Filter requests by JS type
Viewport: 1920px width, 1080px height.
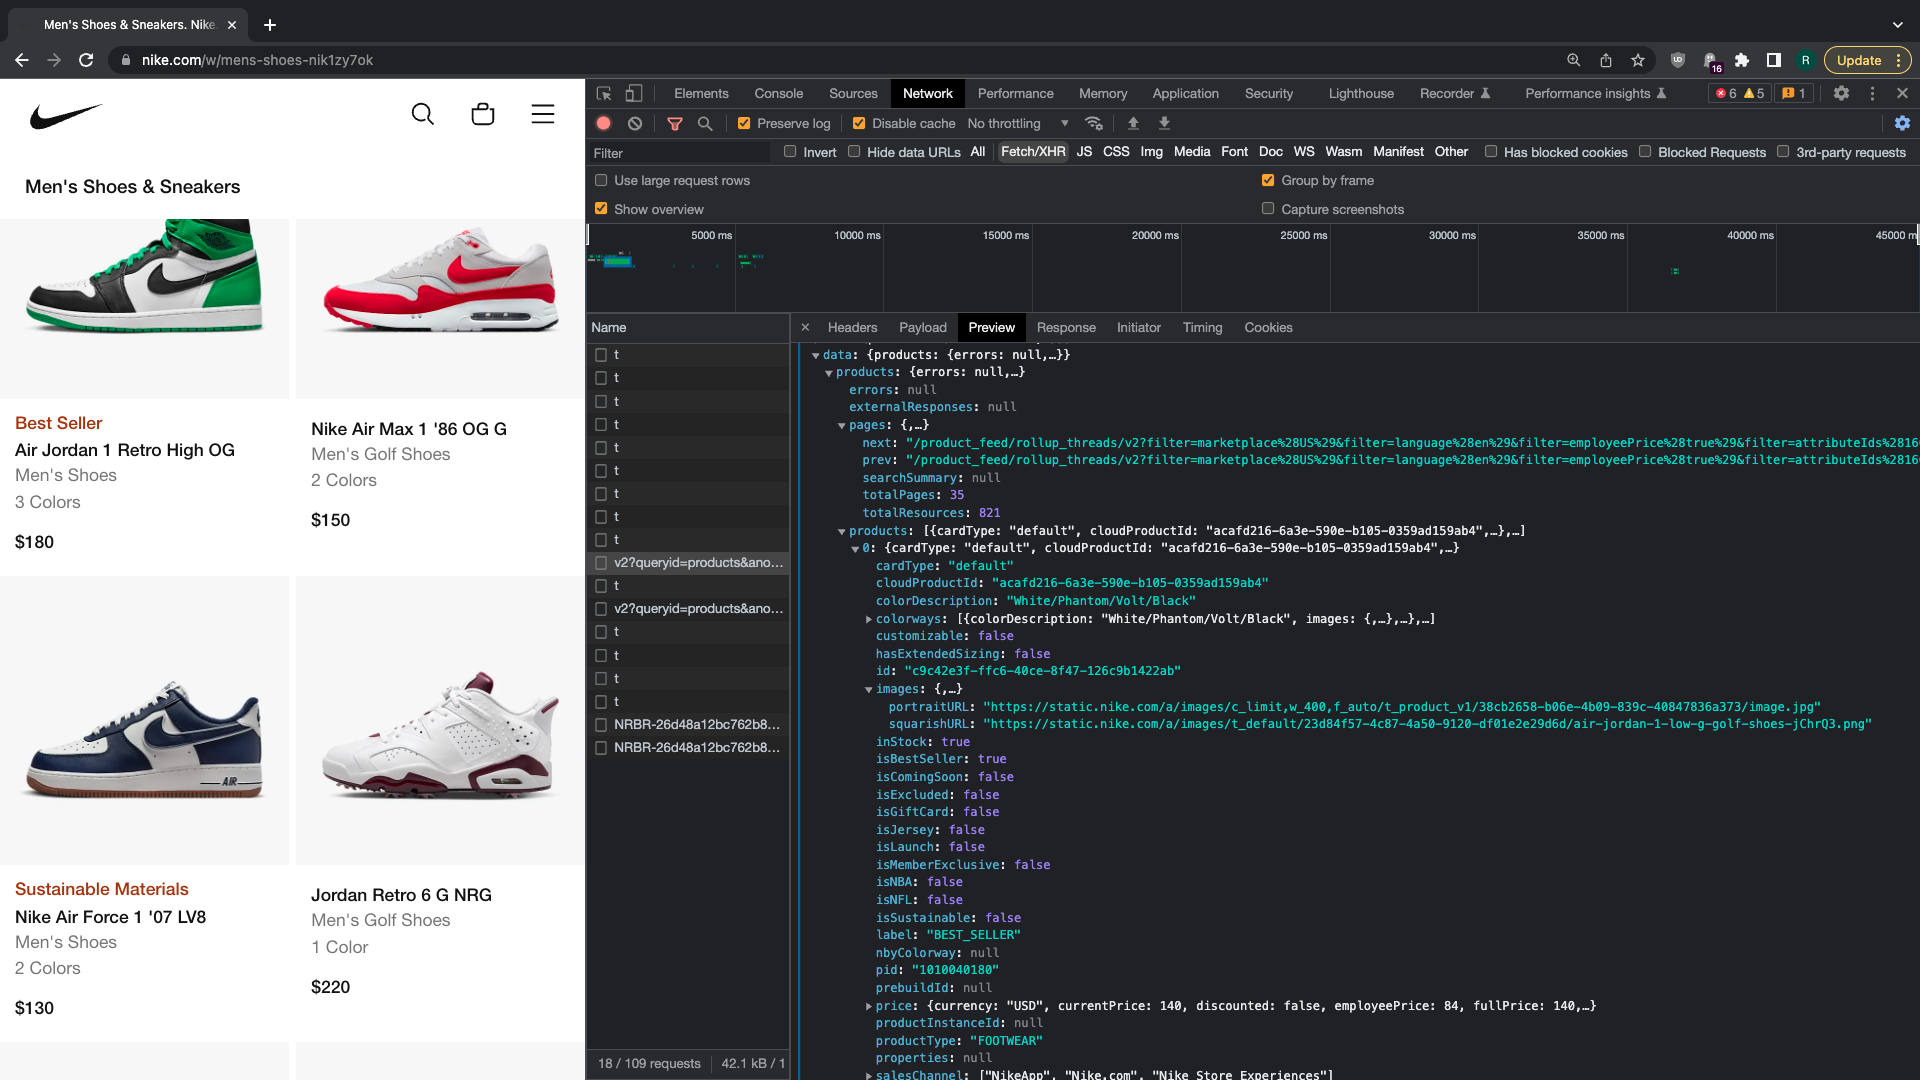[1084, 152]
